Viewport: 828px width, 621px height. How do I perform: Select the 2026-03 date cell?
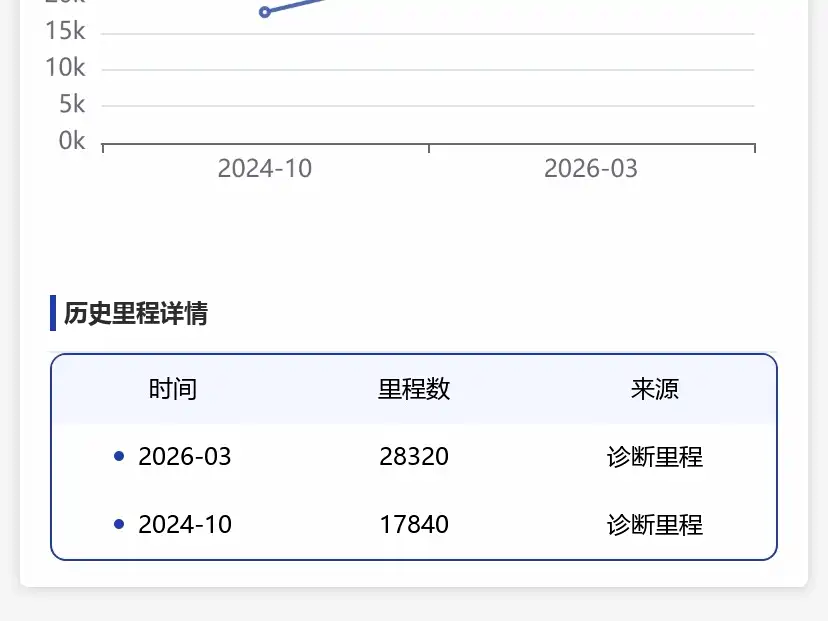tap(185, 456)
